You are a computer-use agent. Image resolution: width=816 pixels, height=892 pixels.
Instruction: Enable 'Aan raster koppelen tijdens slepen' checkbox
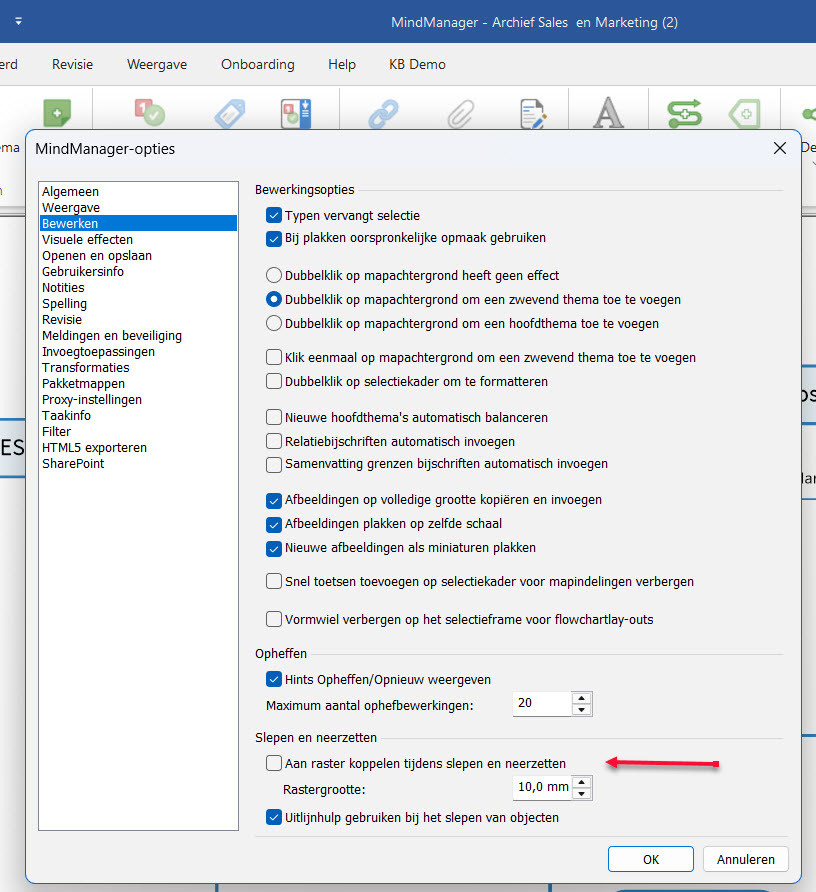point(274,763)
